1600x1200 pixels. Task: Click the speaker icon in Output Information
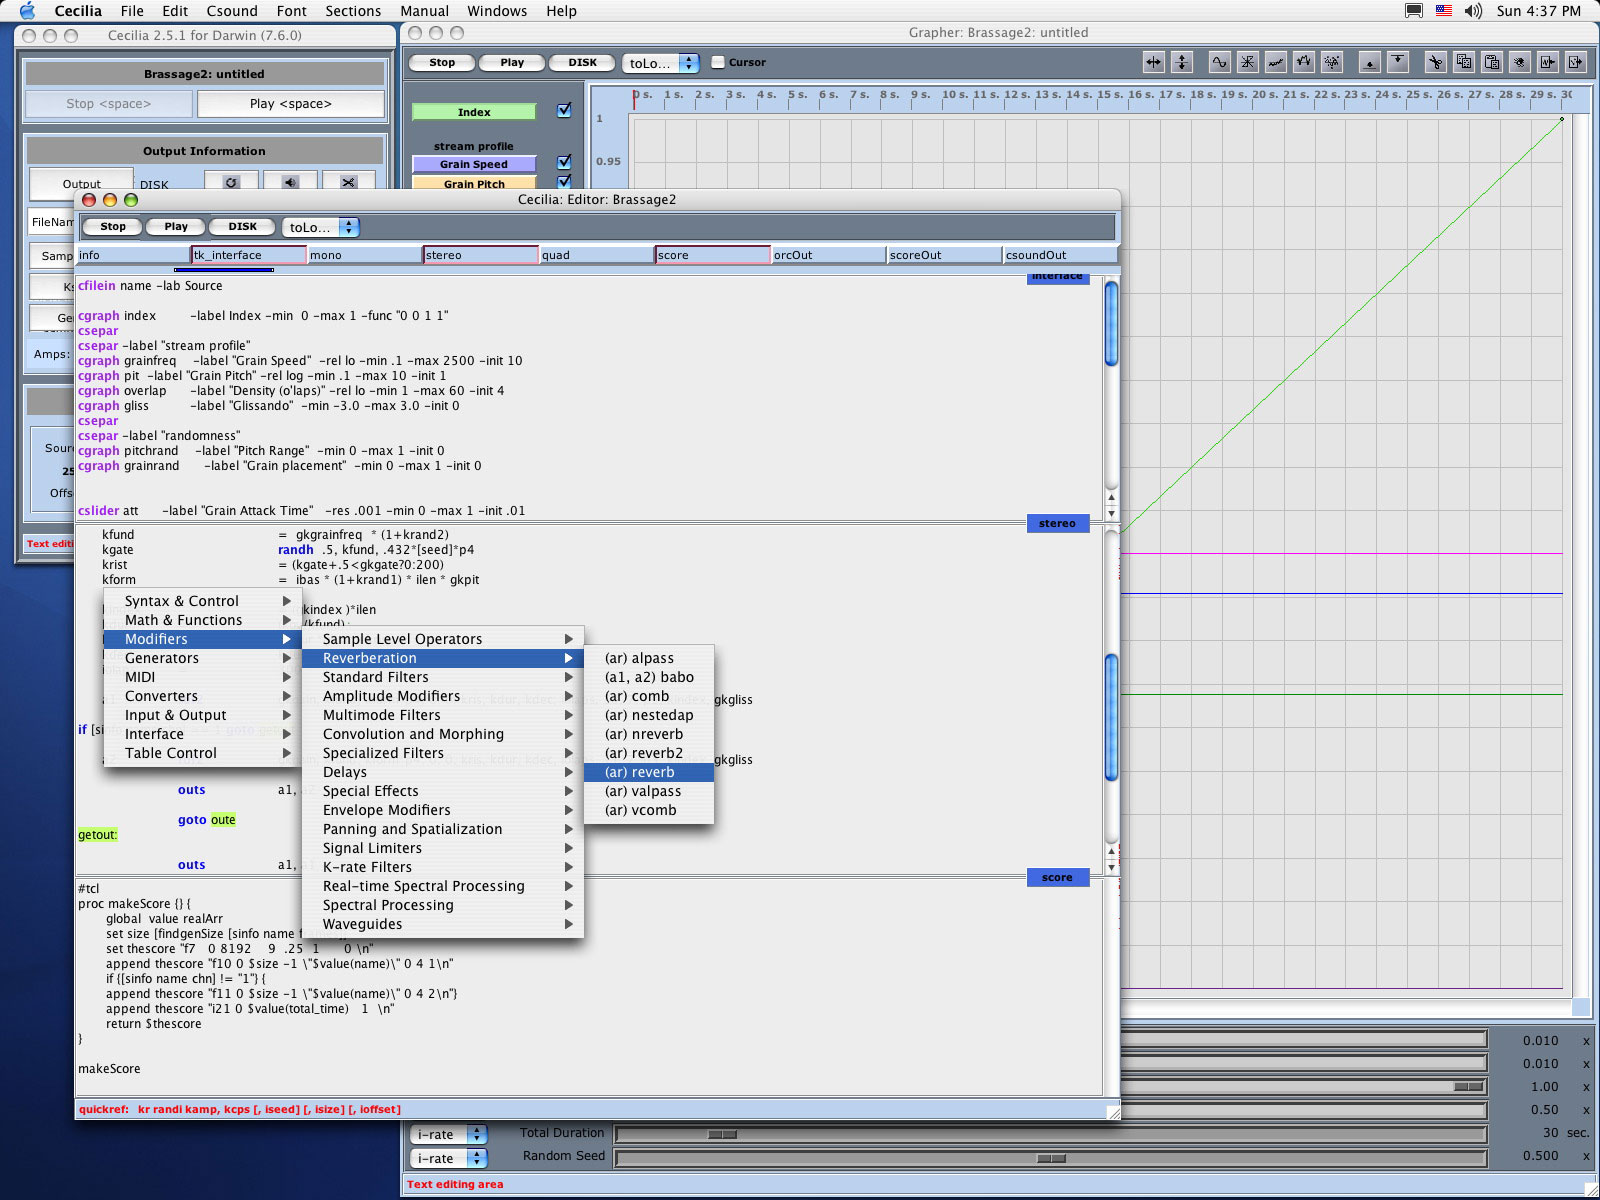[290, 182]
